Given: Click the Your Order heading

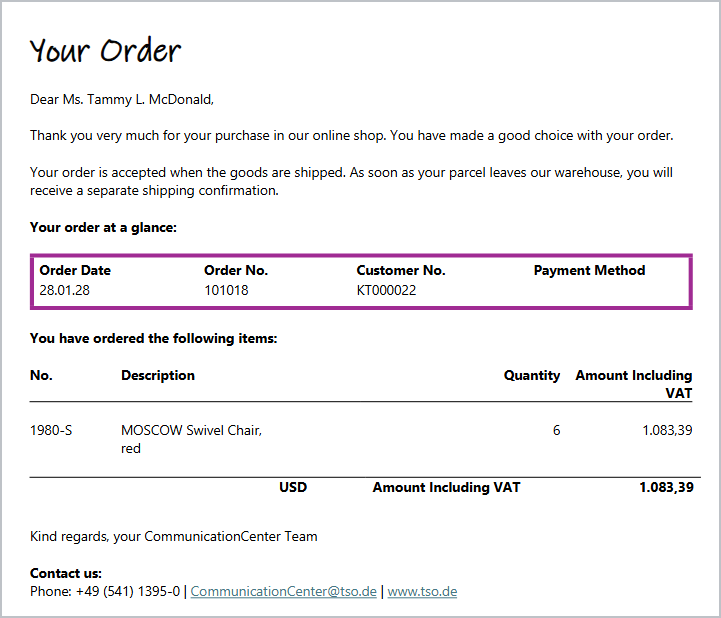Looking at the screenshot, I should point(105,50).
